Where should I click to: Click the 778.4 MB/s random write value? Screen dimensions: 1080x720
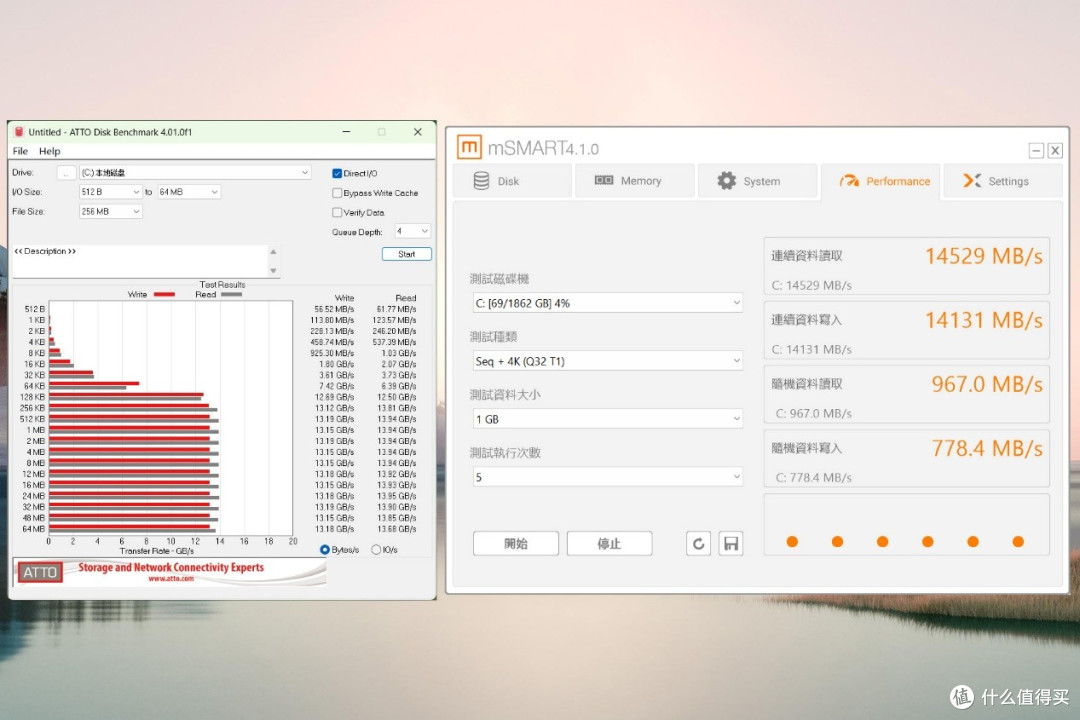(x=987, y=449)
